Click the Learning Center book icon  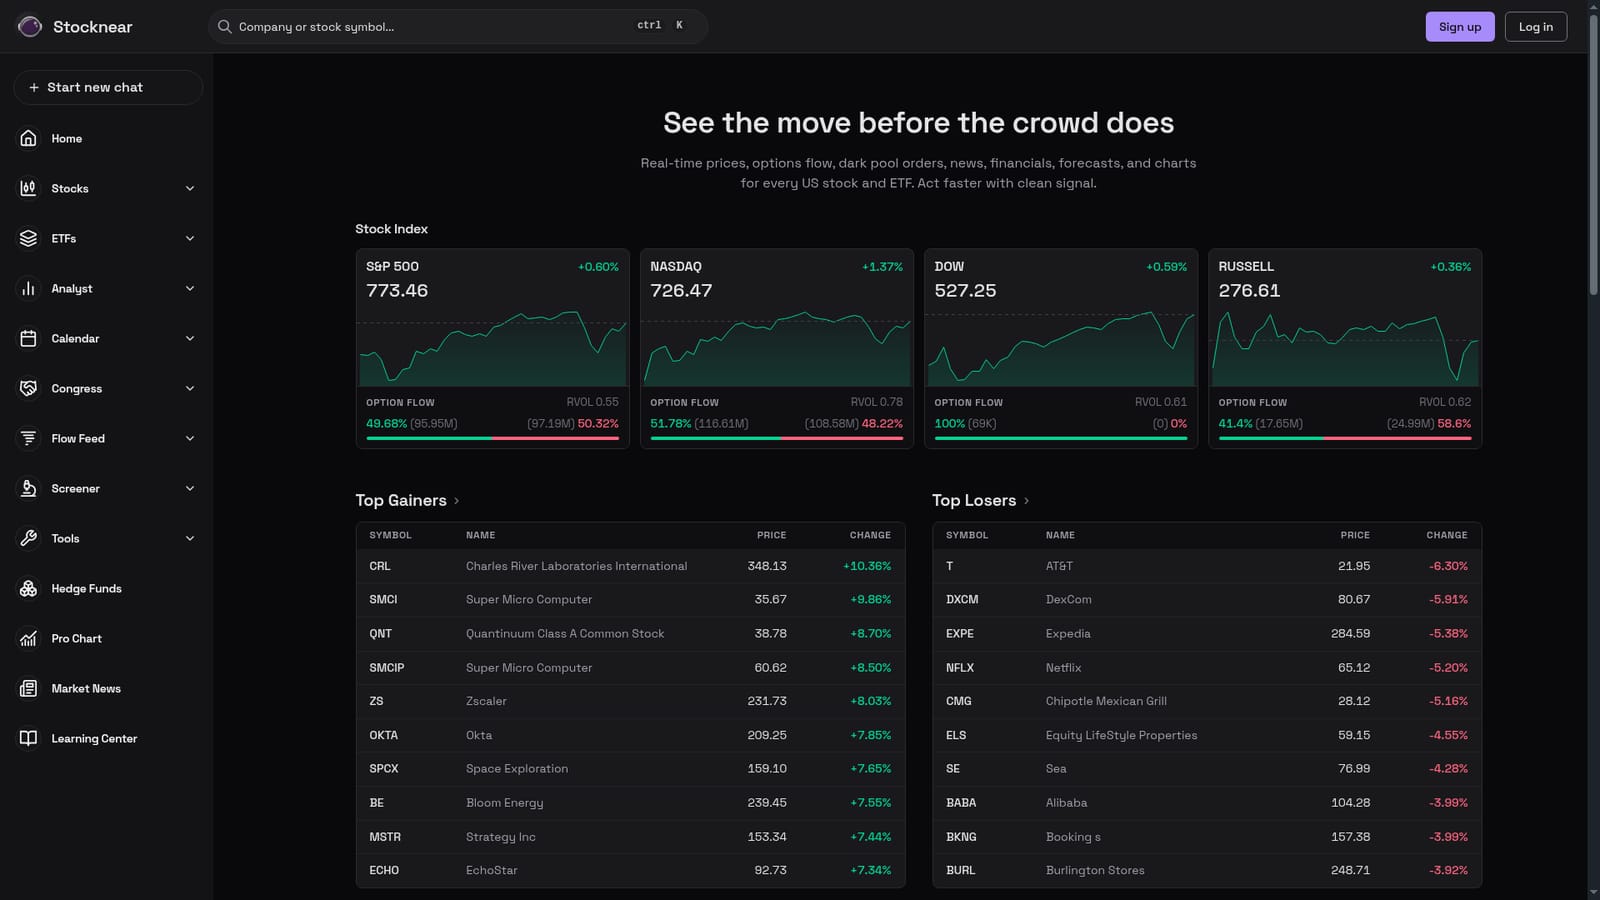coord(28,738)
